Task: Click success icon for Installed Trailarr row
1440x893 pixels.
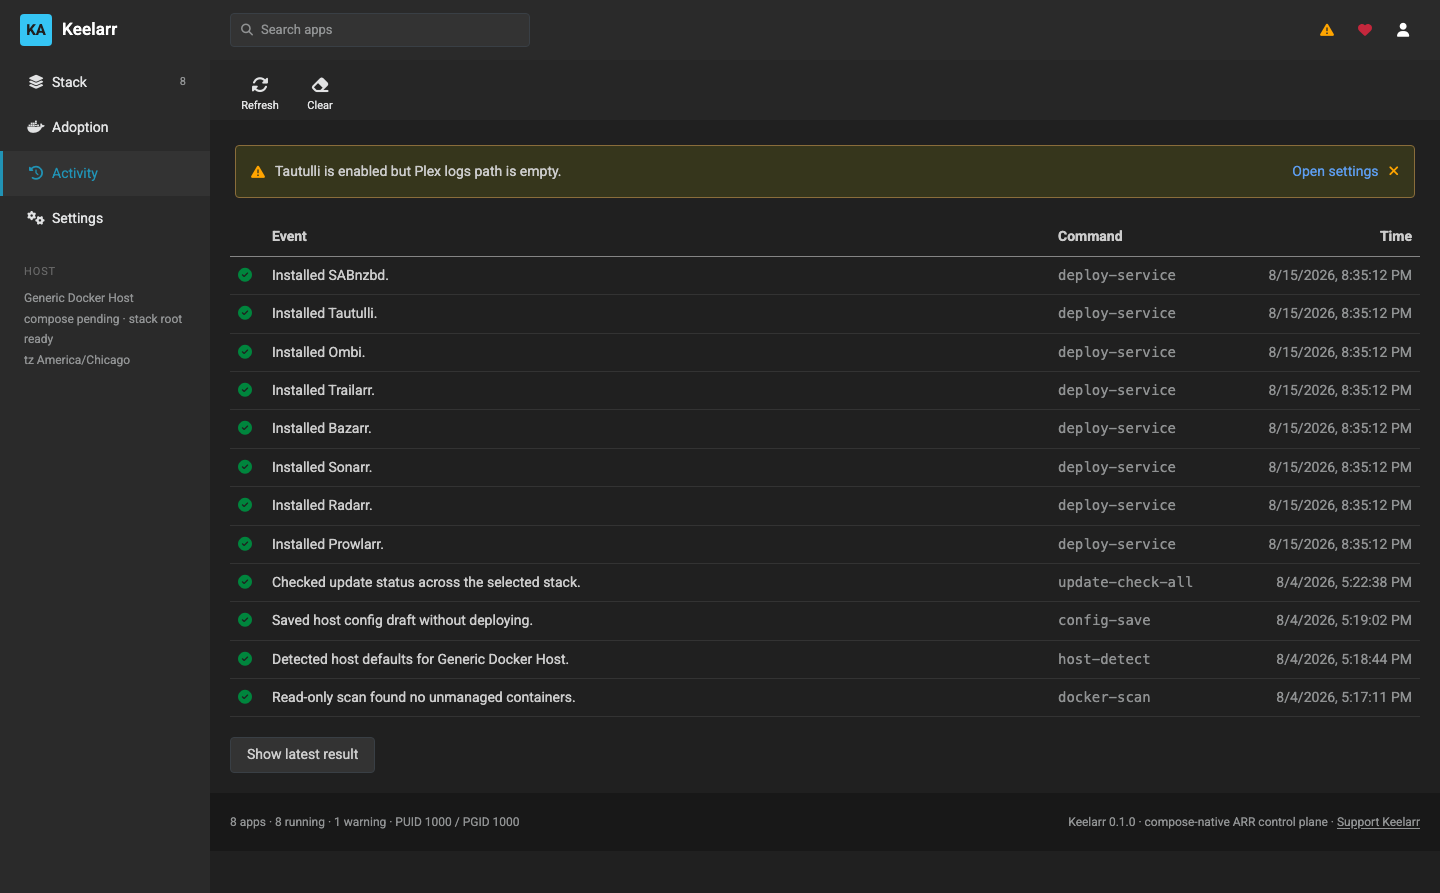Action: 245,390
